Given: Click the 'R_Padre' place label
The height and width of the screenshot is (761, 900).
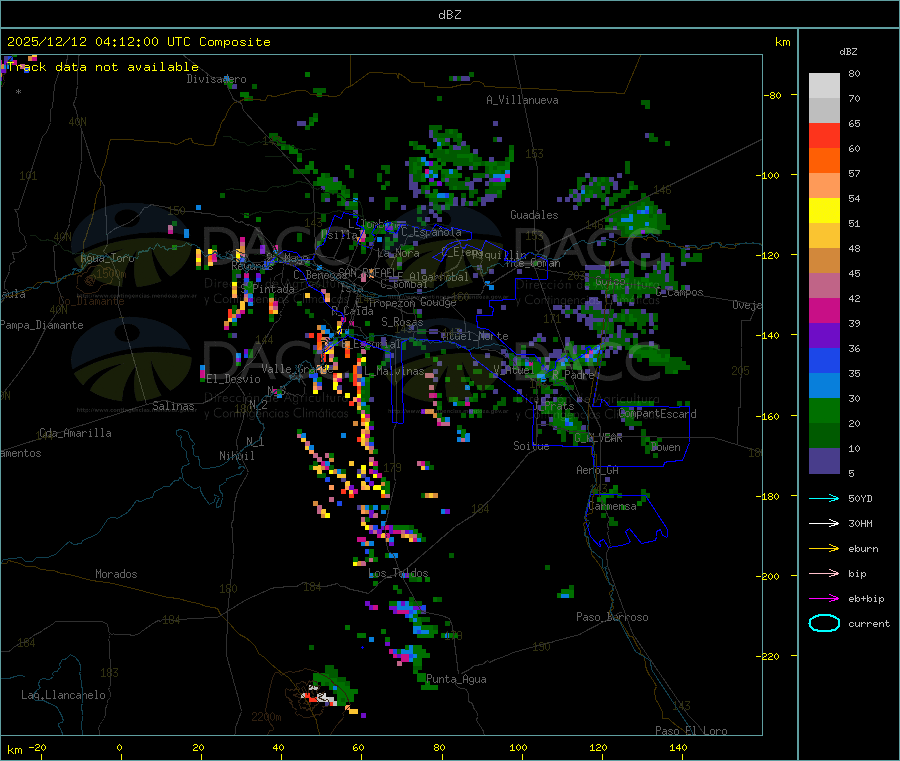Looking at the screenshot, I should (x=573, y=375).
